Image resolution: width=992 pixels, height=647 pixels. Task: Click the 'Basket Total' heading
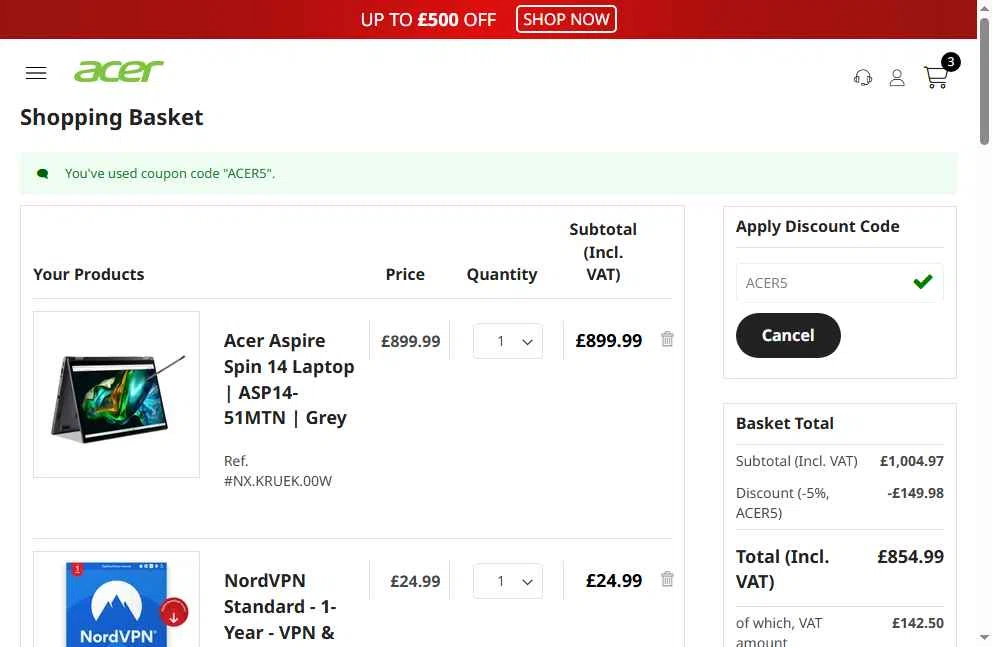[784, 423]
